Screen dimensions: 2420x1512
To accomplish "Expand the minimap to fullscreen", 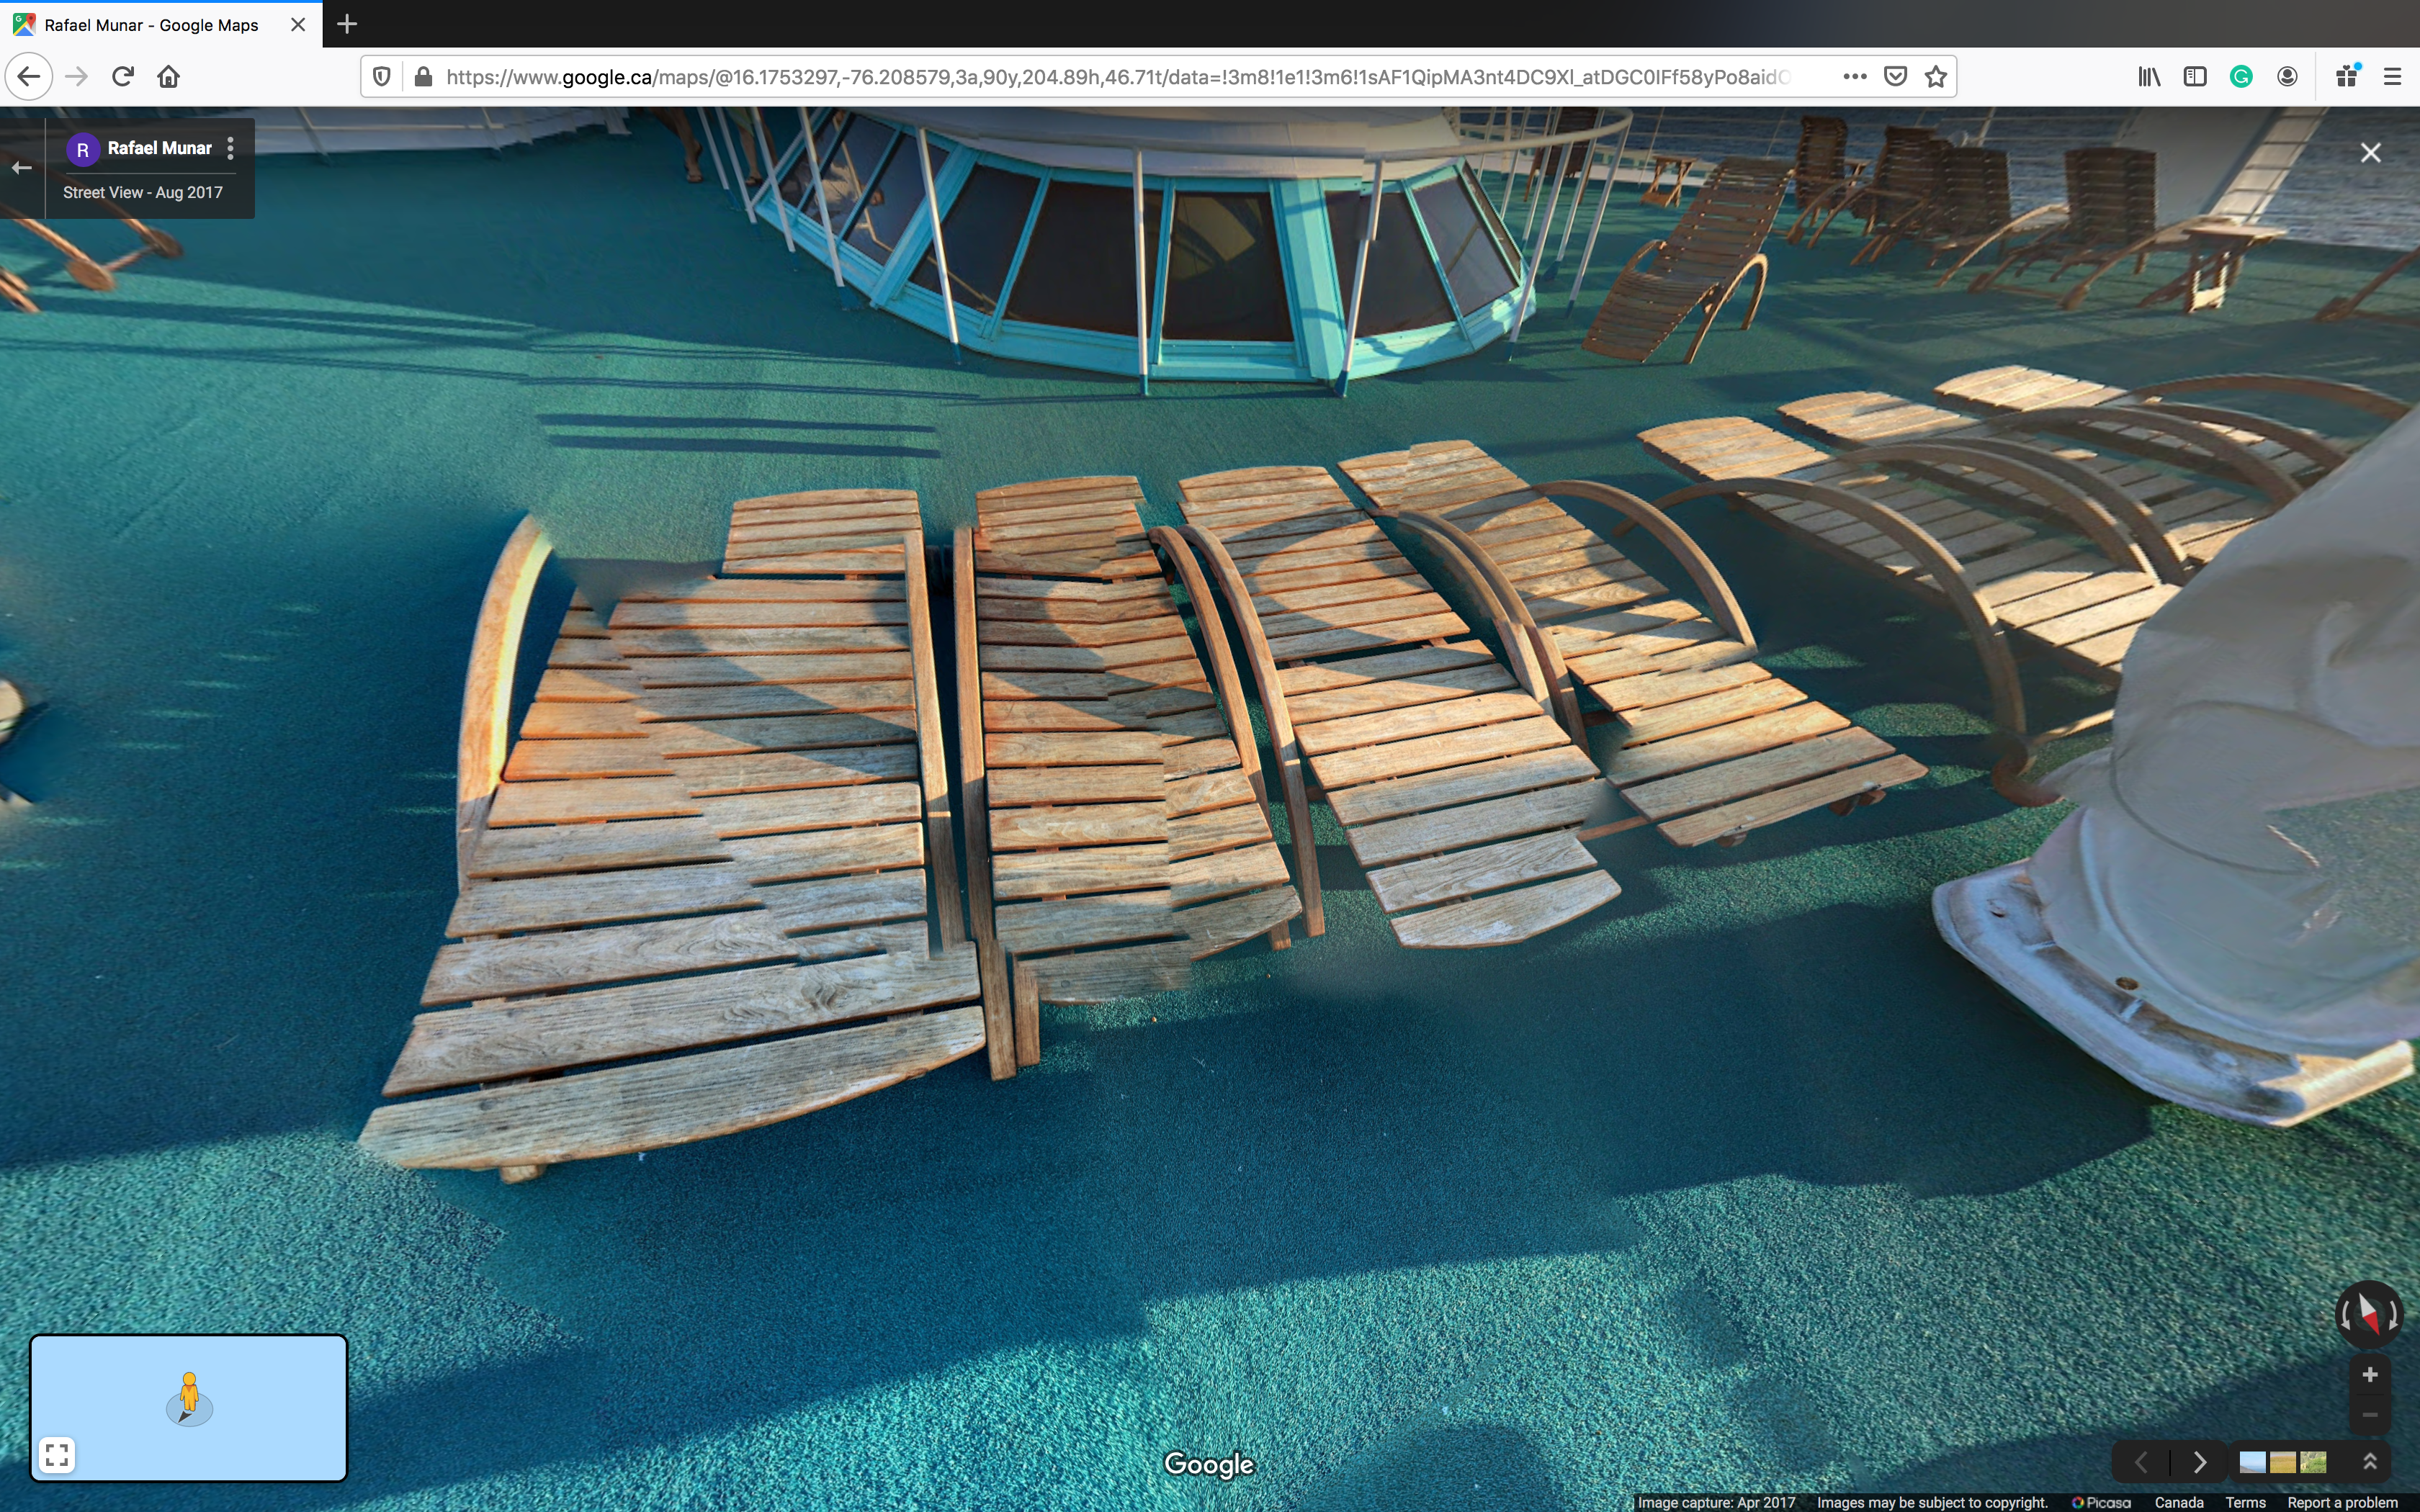I will pyautogui.click(x=57, y=1454).
